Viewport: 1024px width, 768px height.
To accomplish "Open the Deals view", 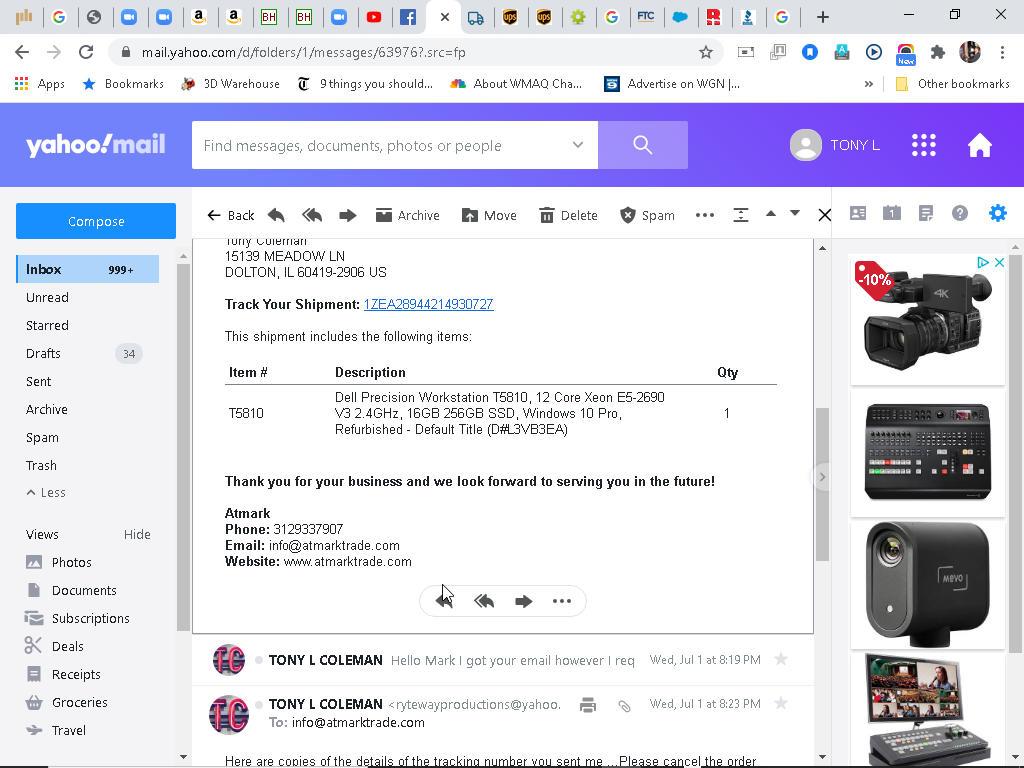I will point(54,647).
